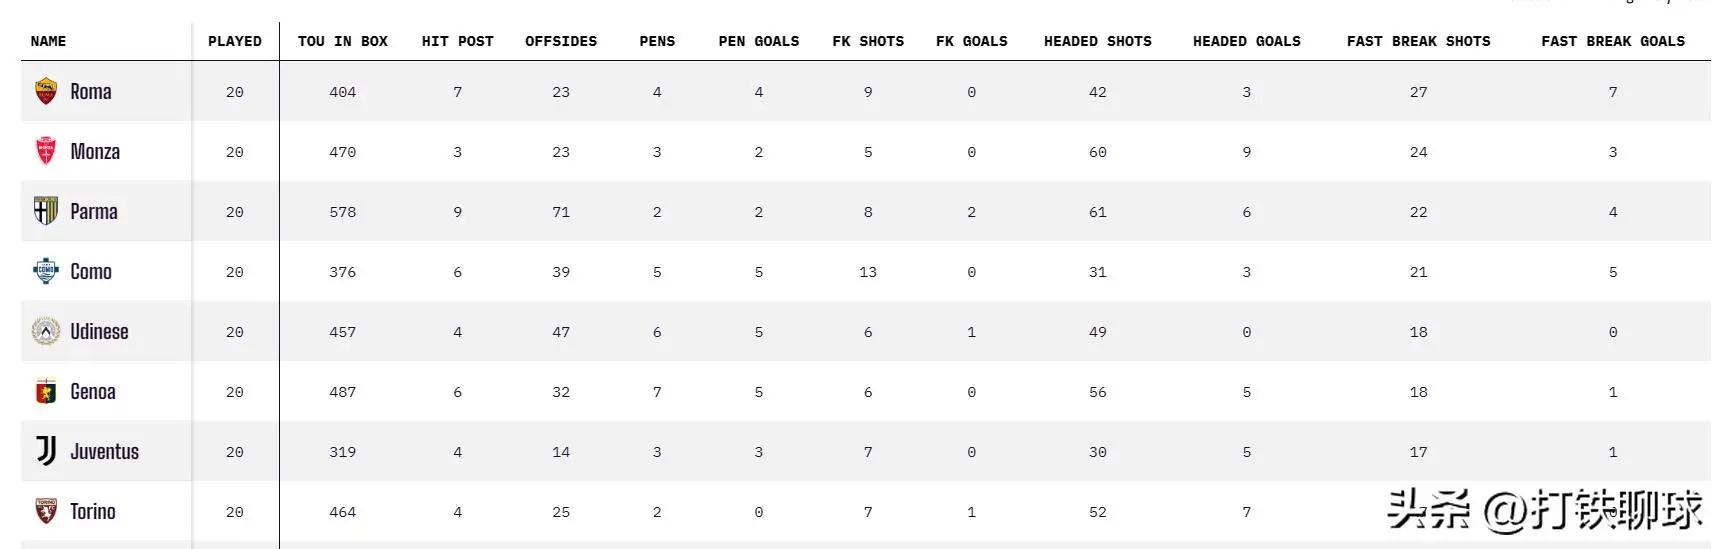Open the Roma team name link
Viewport: 1721px width, 549px height.
click(x=91, y=92)
